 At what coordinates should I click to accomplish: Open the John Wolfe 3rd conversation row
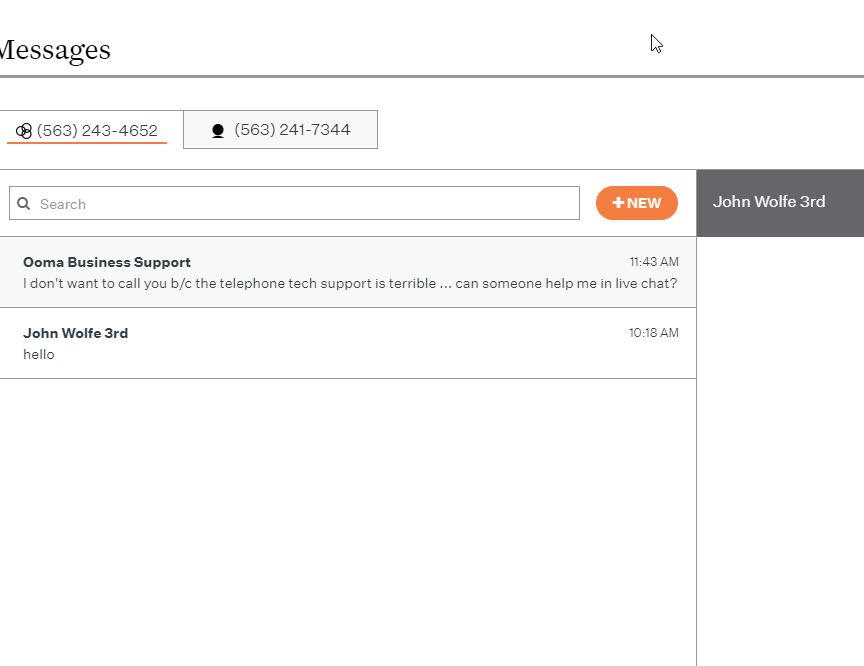348,343
